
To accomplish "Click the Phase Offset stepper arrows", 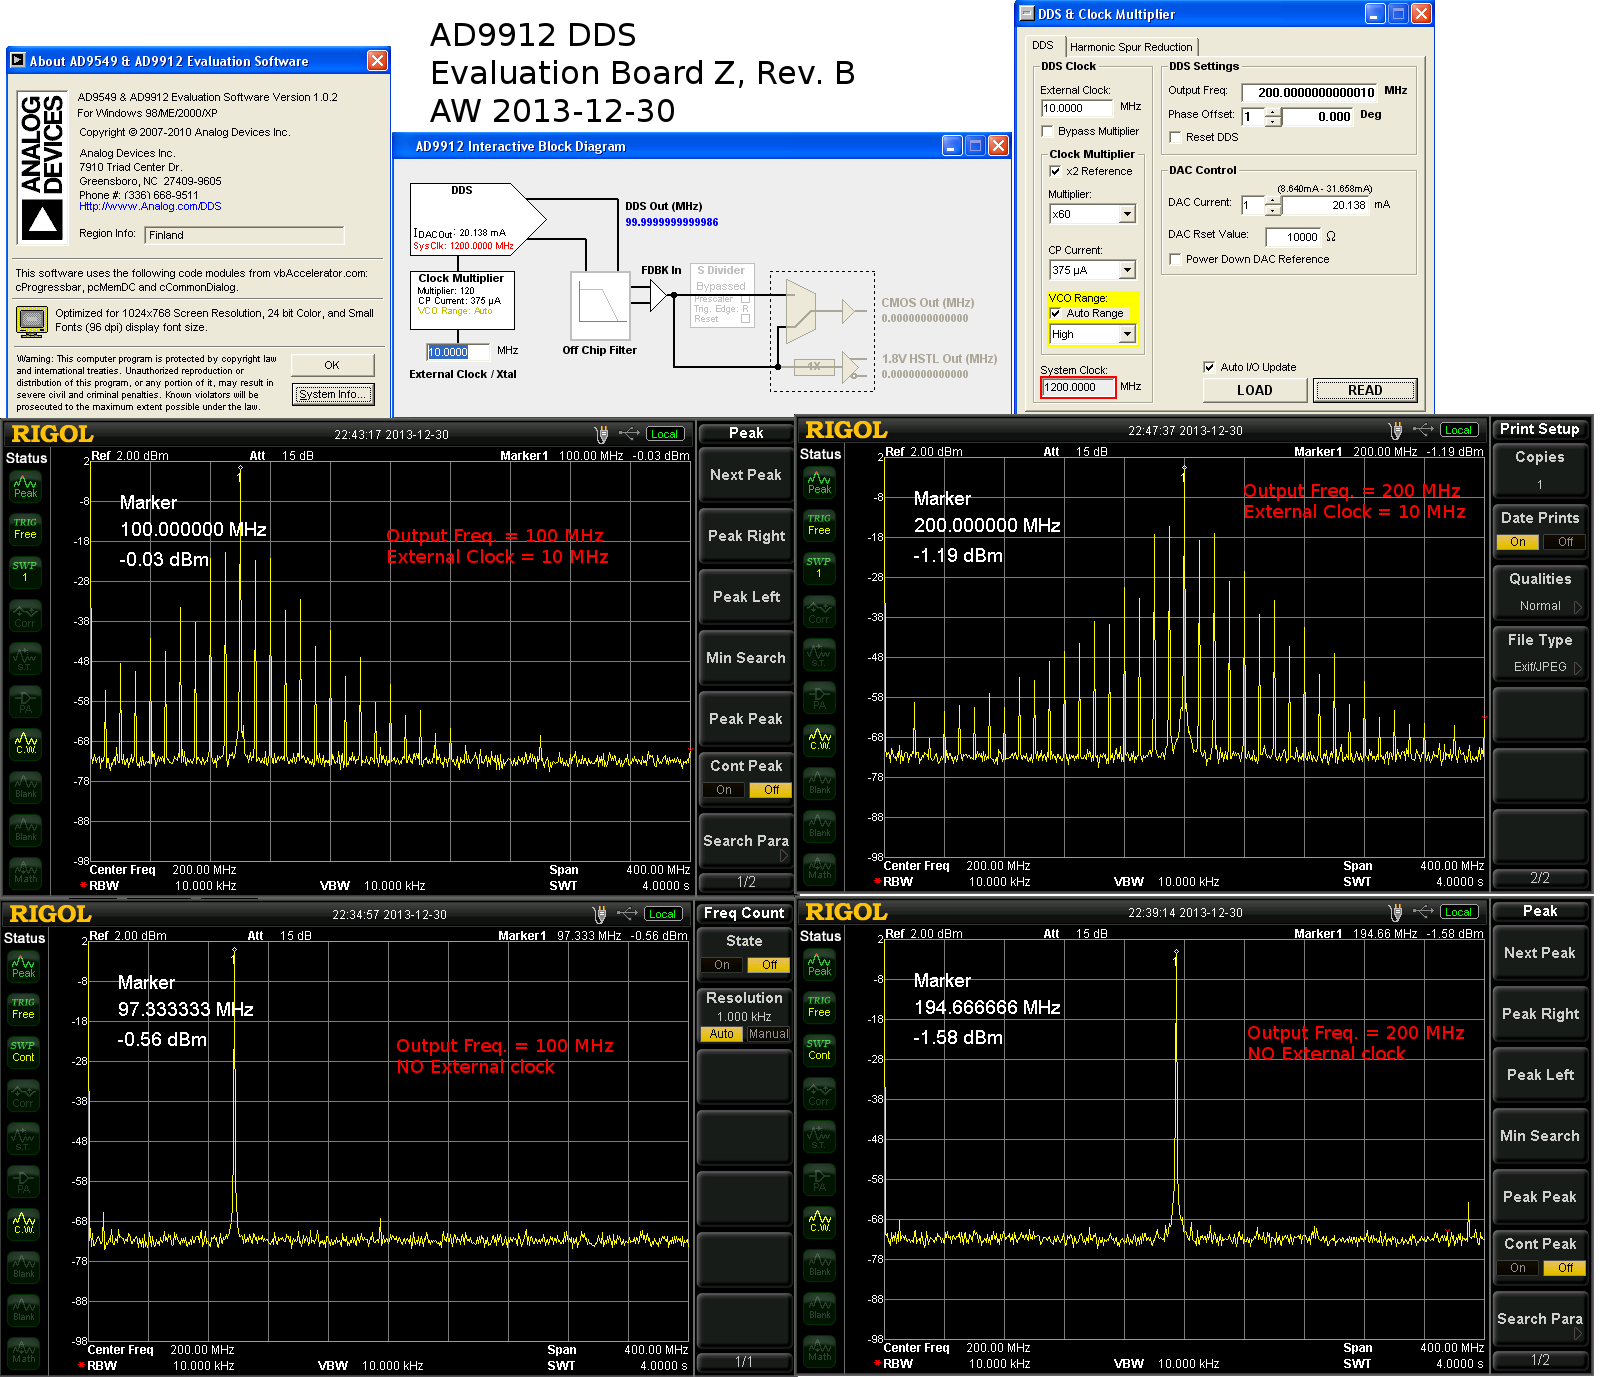I will (x=1273, y=117).
